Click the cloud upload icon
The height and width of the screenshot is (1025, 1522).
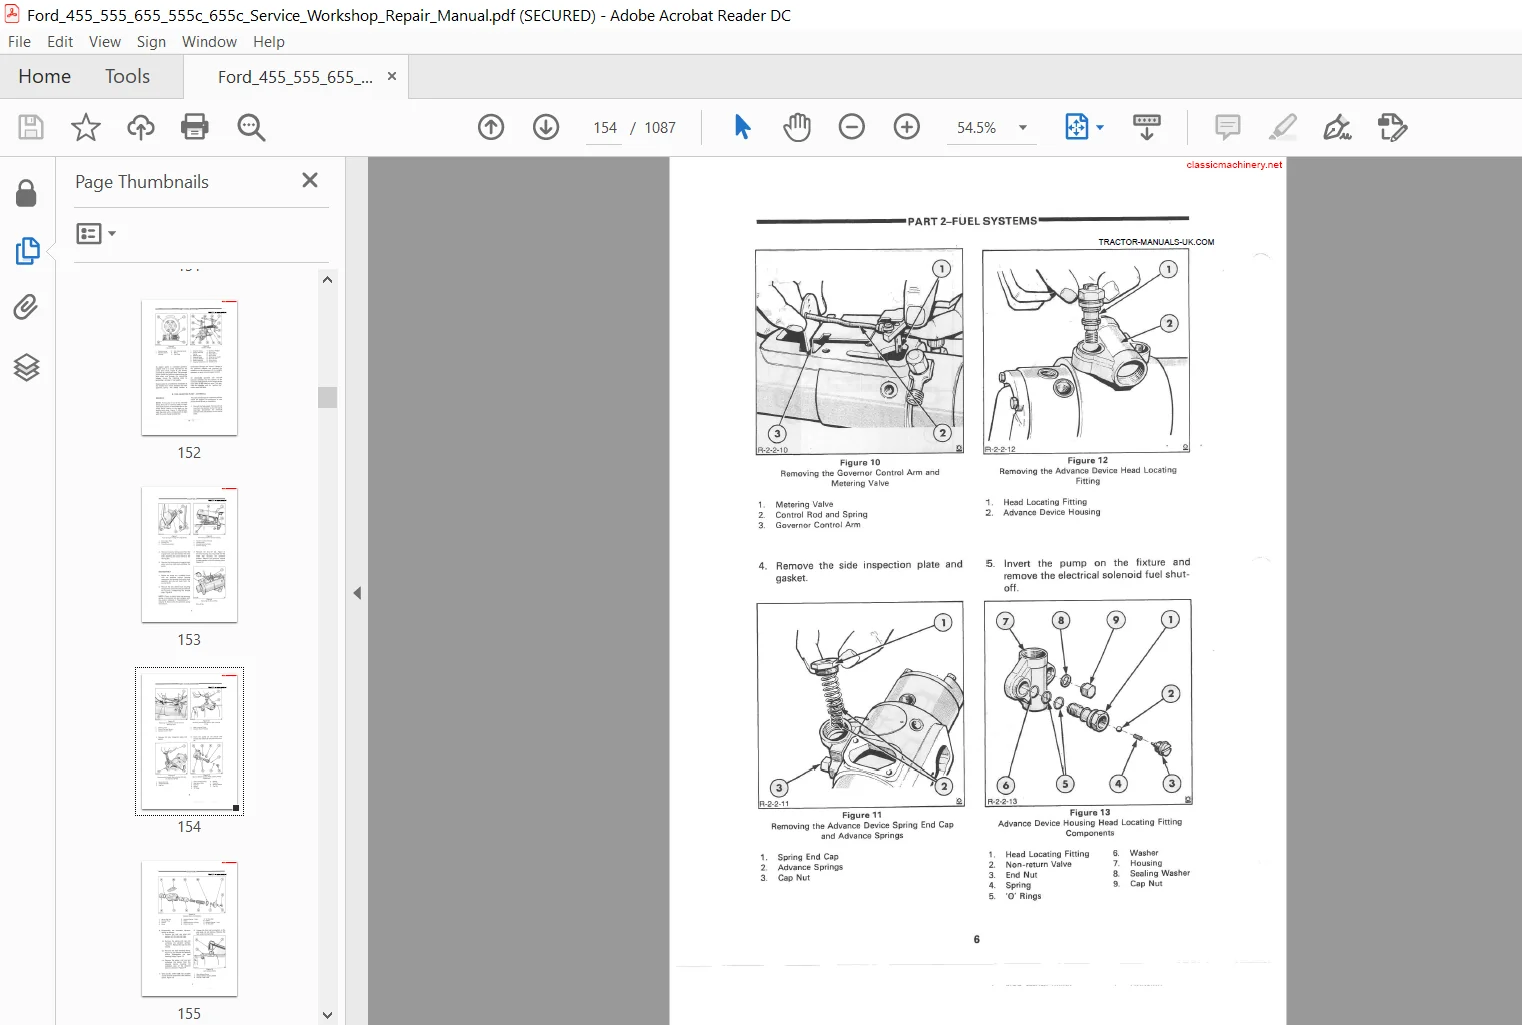[x=141, y=127]
